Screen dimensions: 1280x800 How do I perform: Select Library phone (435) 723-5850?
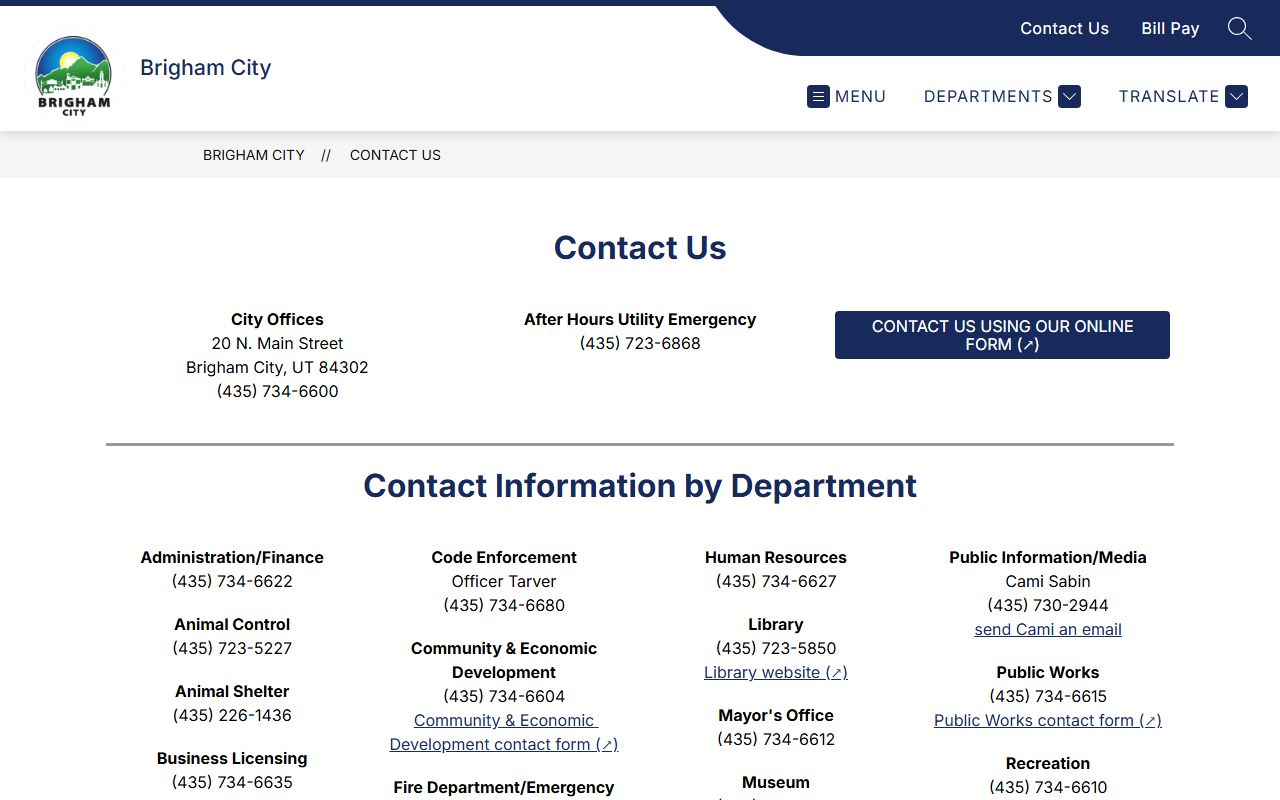coord(776,648)
